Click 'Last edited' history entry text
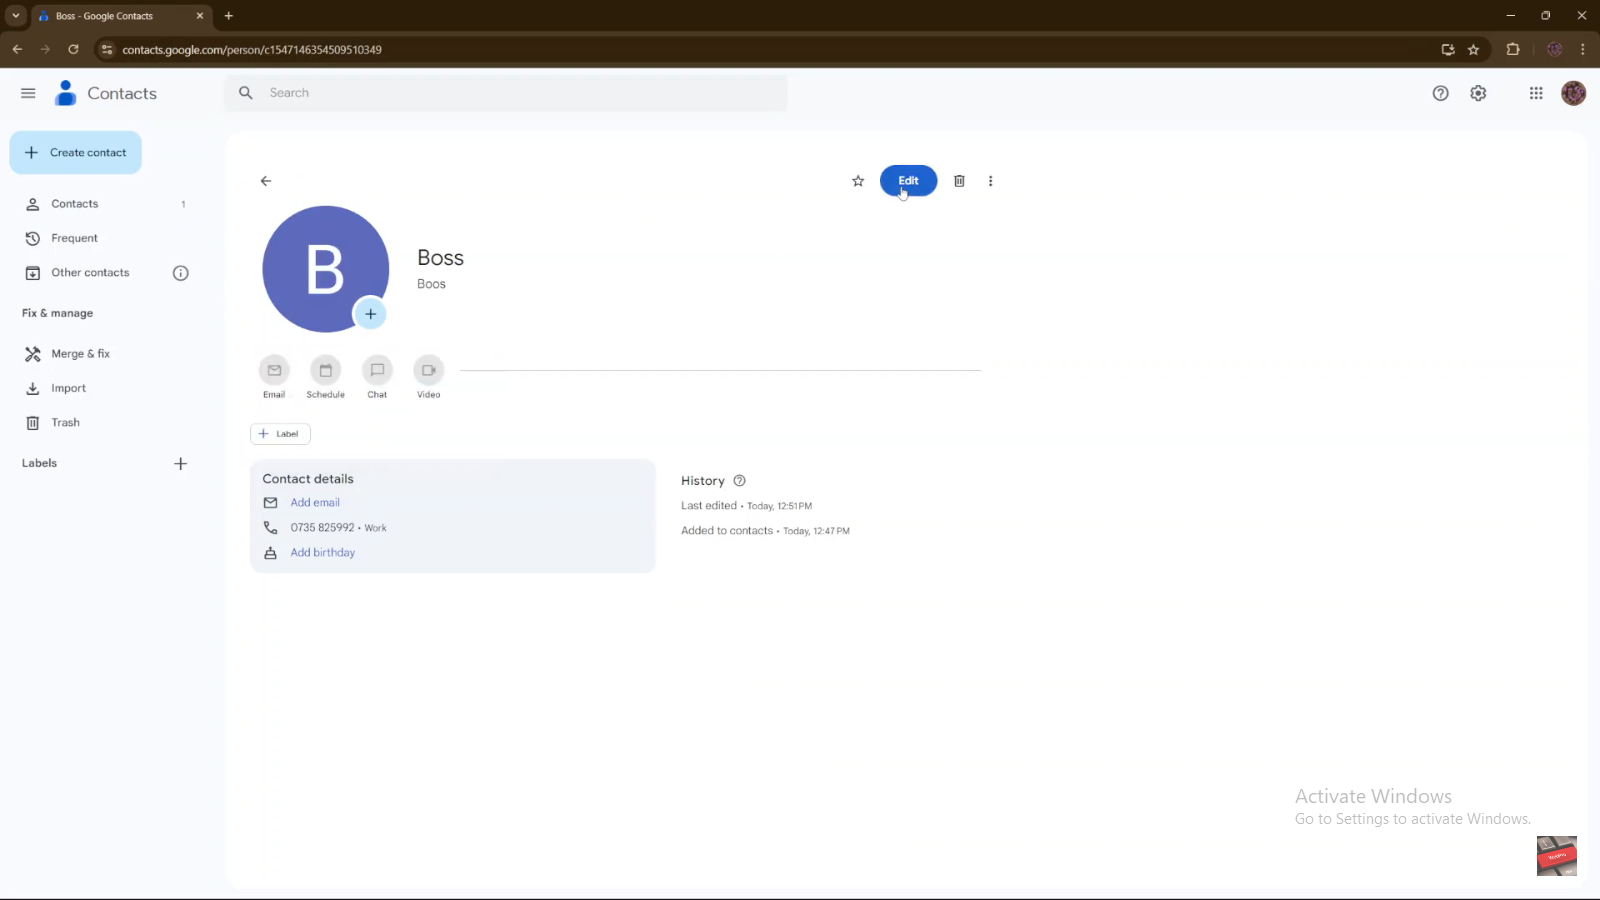Viewport: 1600px width, 900px height. 747,506
